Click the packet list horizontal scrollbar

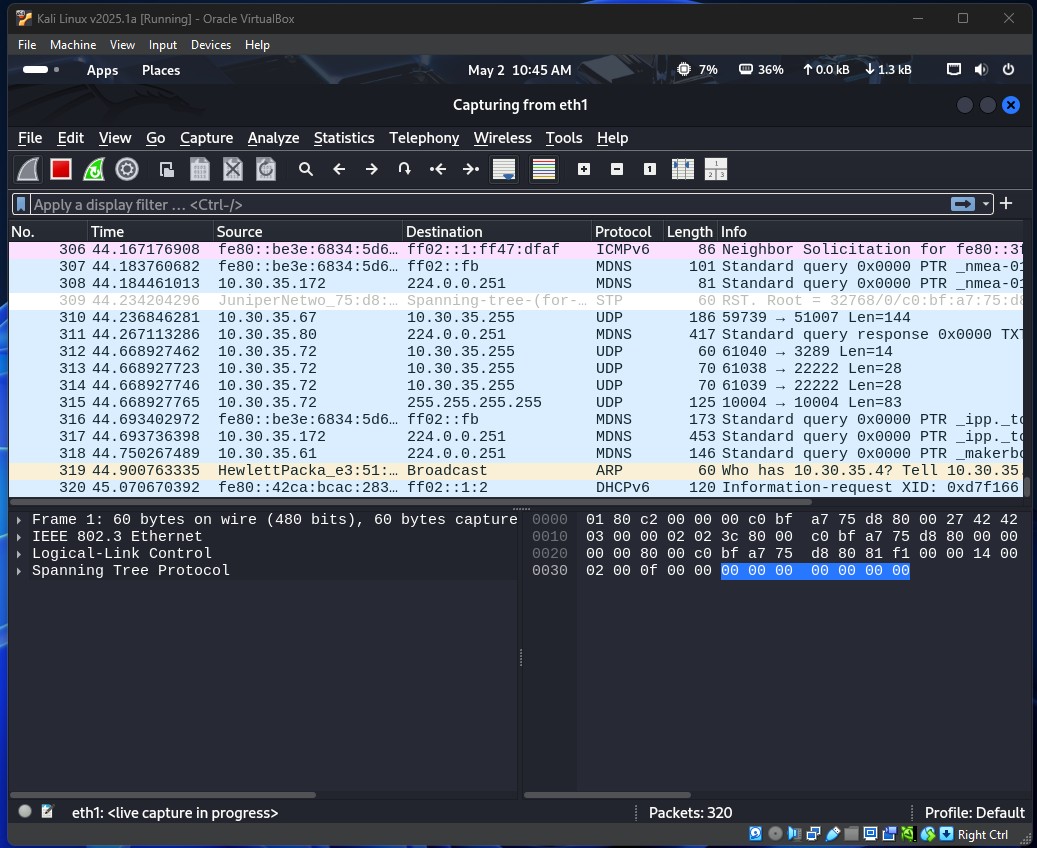(410, 502)
